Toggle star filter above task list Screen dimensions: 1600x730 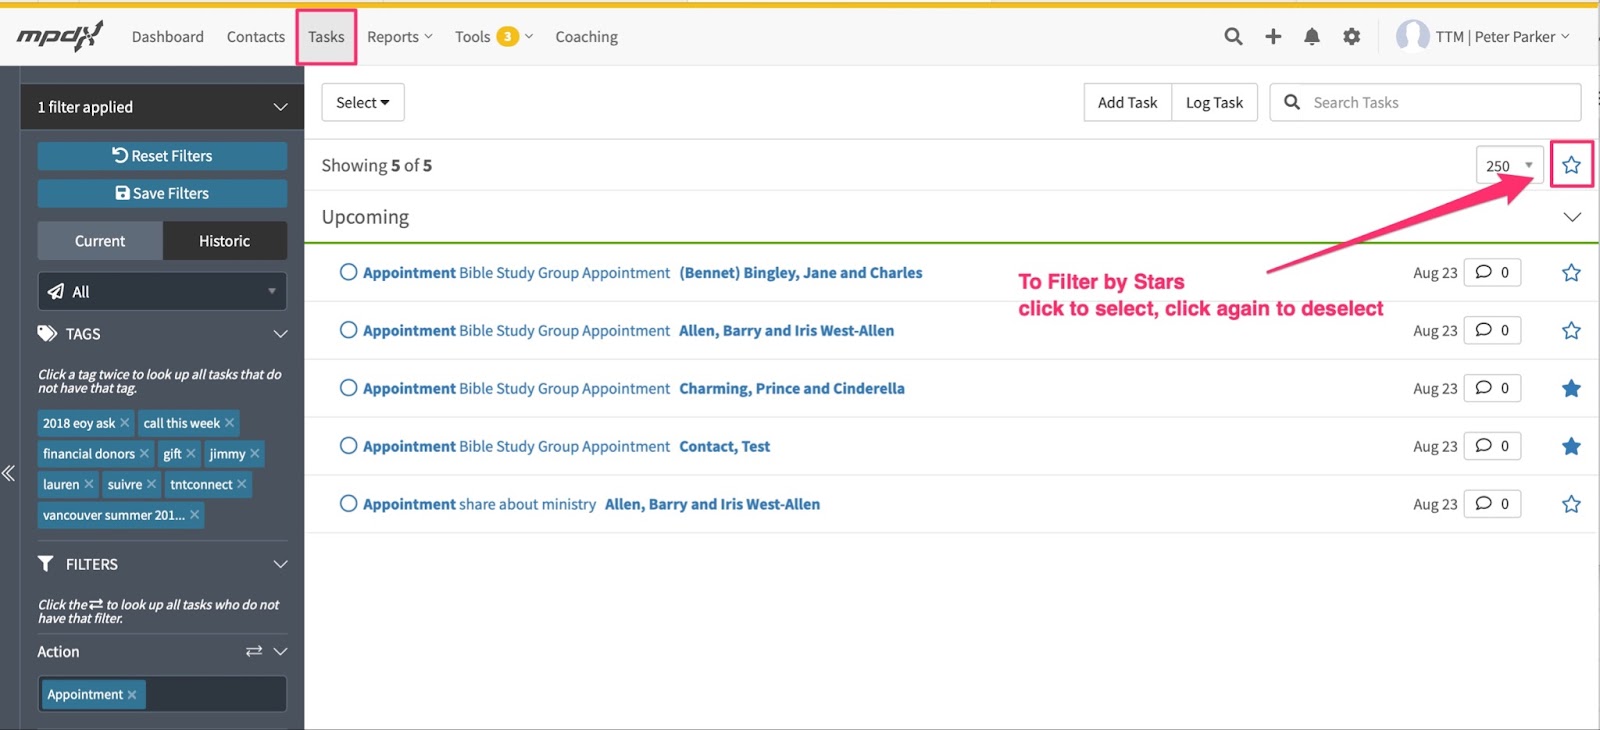click(1571, 165)
